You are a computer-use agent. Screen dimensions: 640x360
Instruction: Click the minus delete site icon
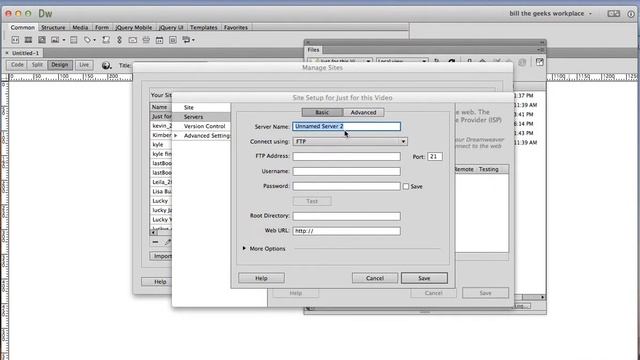[155, 242]
